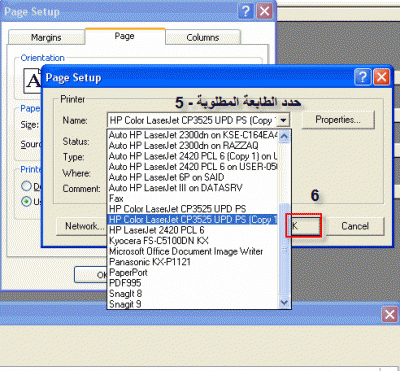The image size is (400, 371).
Task: Select highlighted HP Color LaserJet CP3525 (Copy 1)
Action: coord(193,220)
